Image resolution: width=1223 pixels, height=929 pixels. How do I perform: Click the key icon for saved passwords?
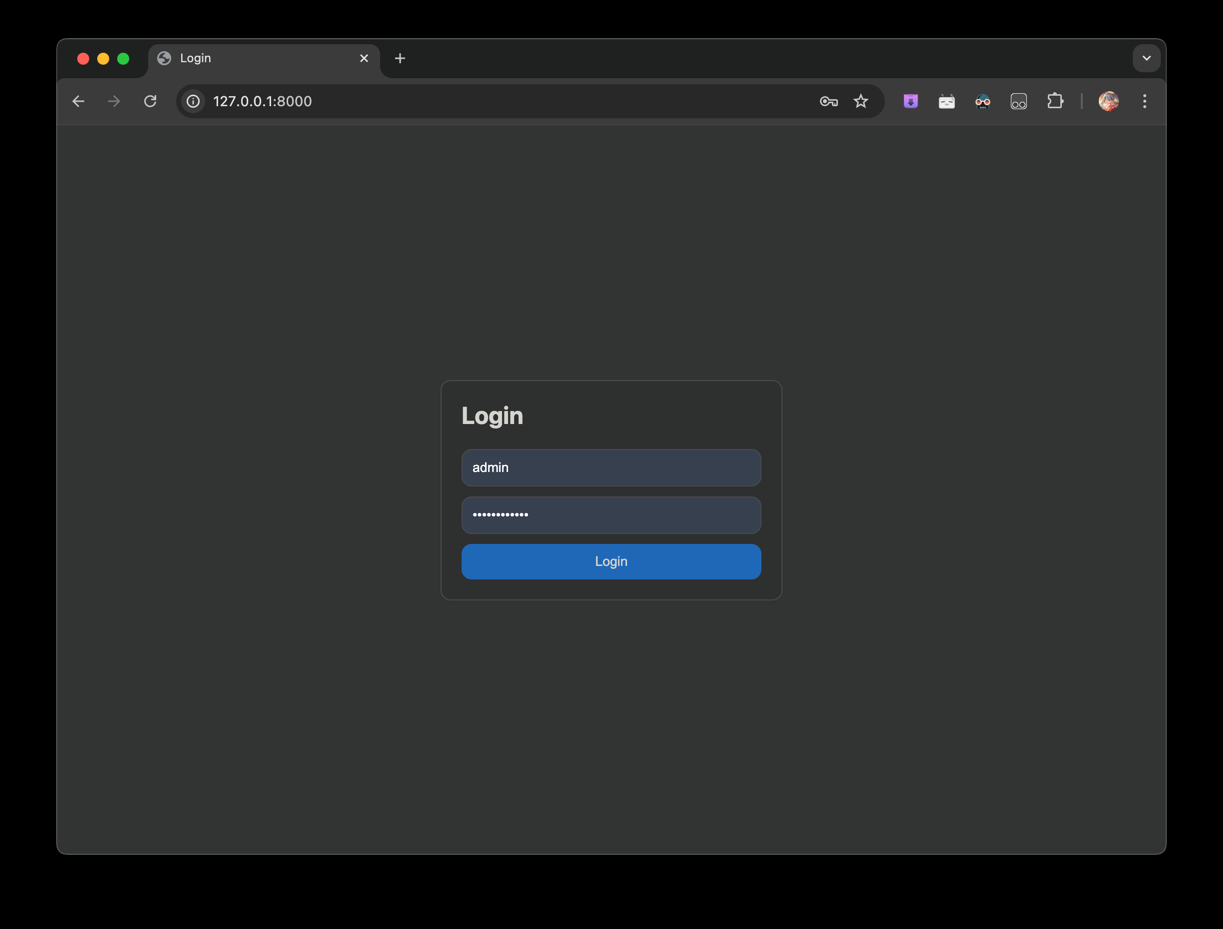tap(828, 101)
